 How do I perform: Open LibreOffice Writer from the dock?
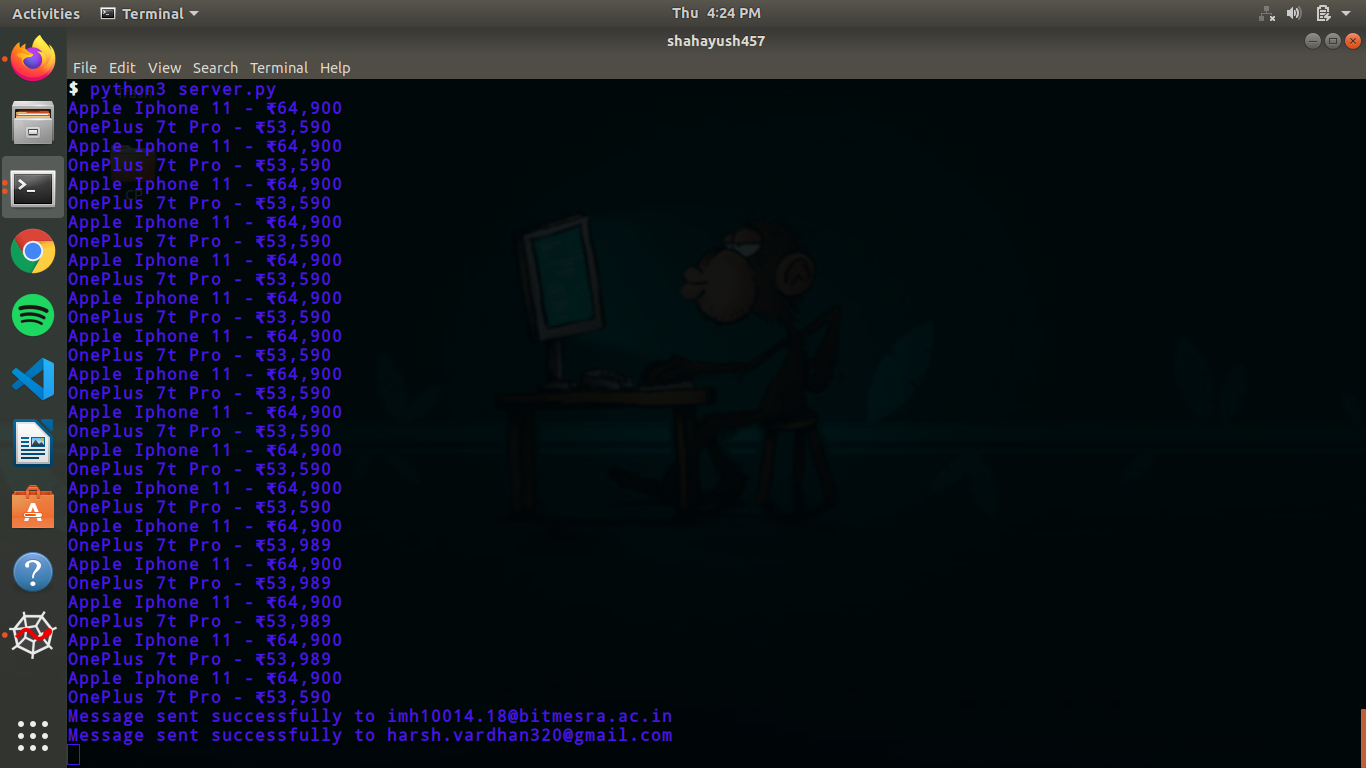tap(33, 443)
